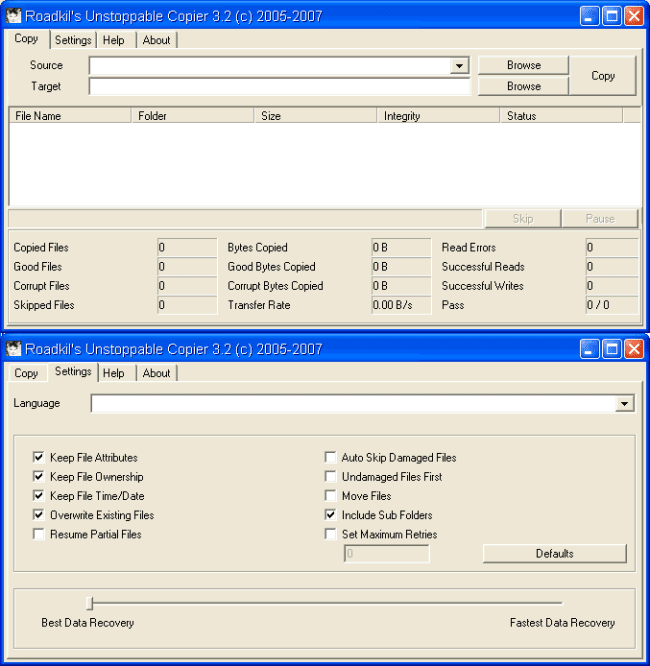Open the Language dropdown arrow

click(624, 404)
